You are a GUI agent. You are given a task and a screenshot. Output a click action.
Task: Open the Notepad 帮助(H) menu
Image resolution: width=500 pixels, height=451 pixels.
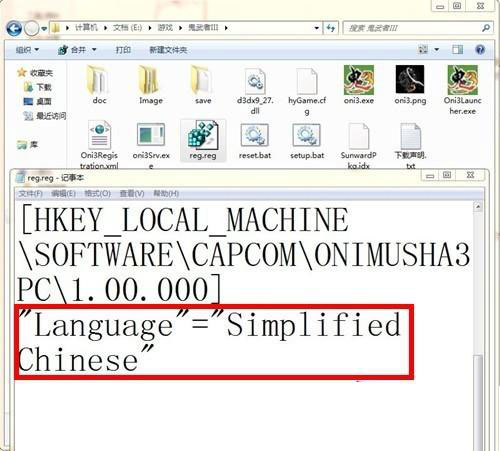166,194
